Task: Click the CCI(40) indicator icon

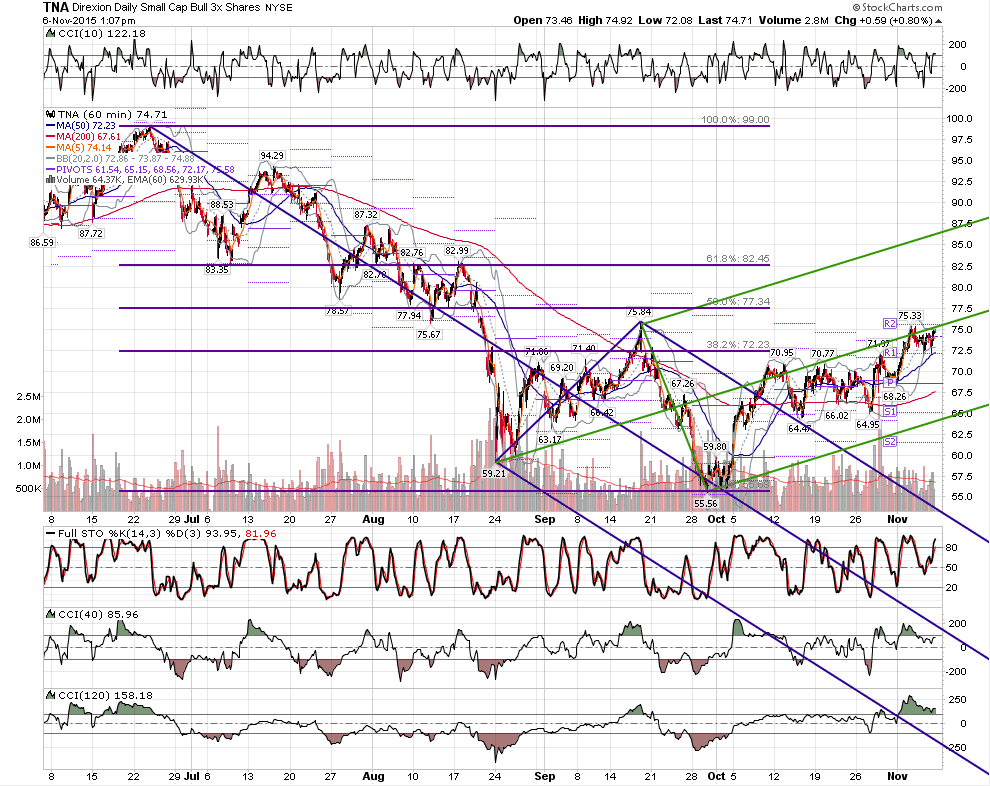Action: (50, 614)
